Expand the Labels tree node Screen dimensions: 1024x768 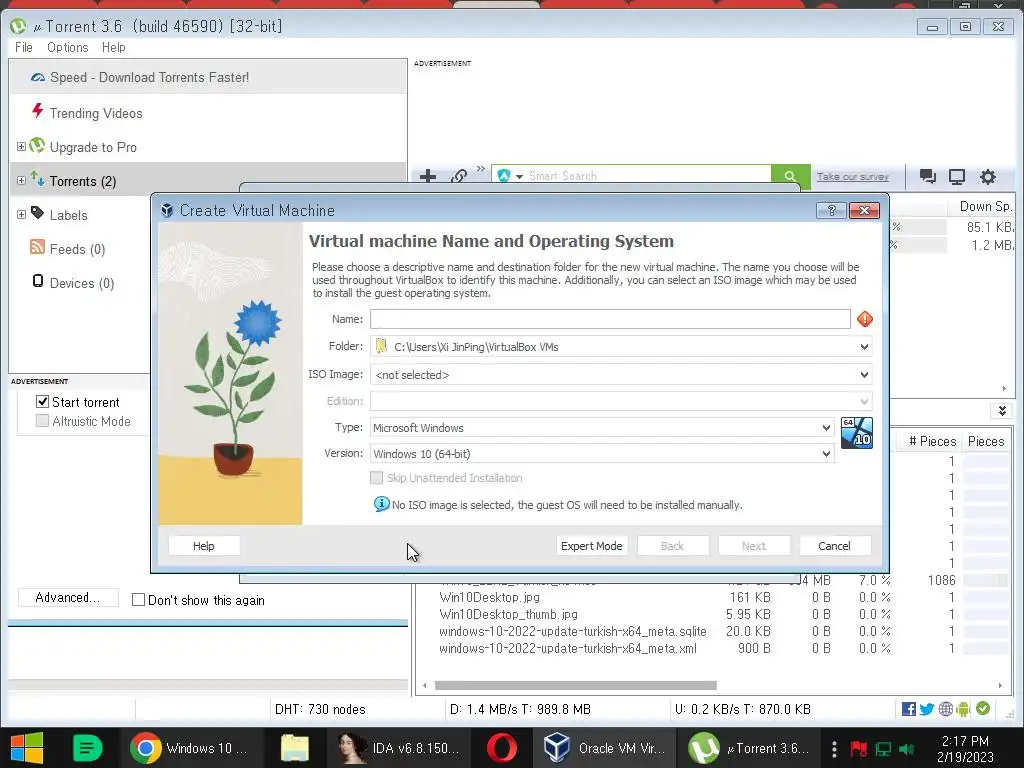click(21, 214)
